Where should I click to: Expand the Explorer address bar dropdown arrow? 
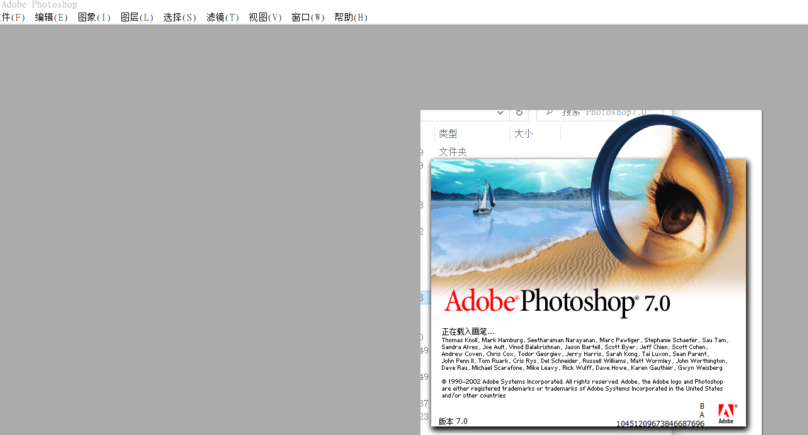[500, 114]
